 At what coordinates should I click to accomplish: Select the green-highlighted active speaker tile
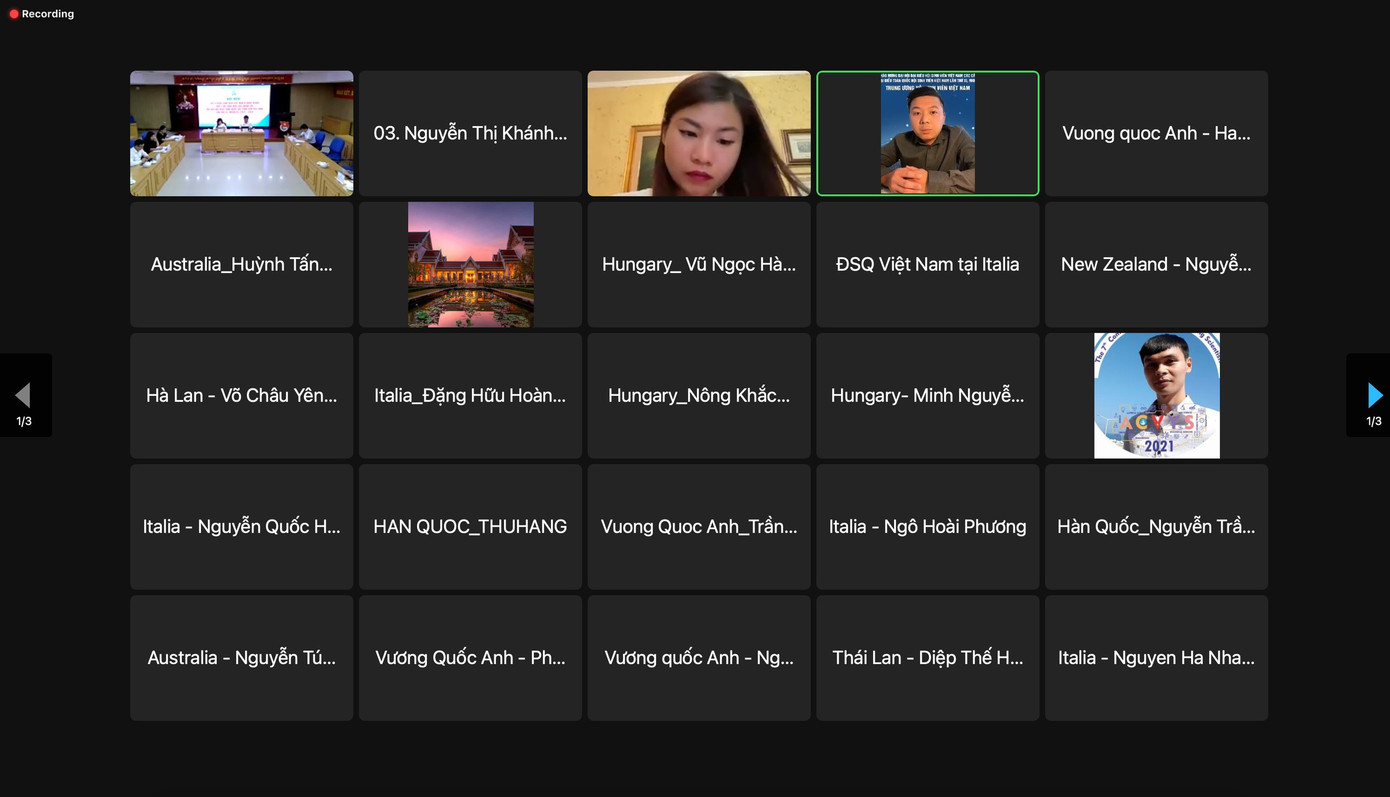(x=927, y=133)
